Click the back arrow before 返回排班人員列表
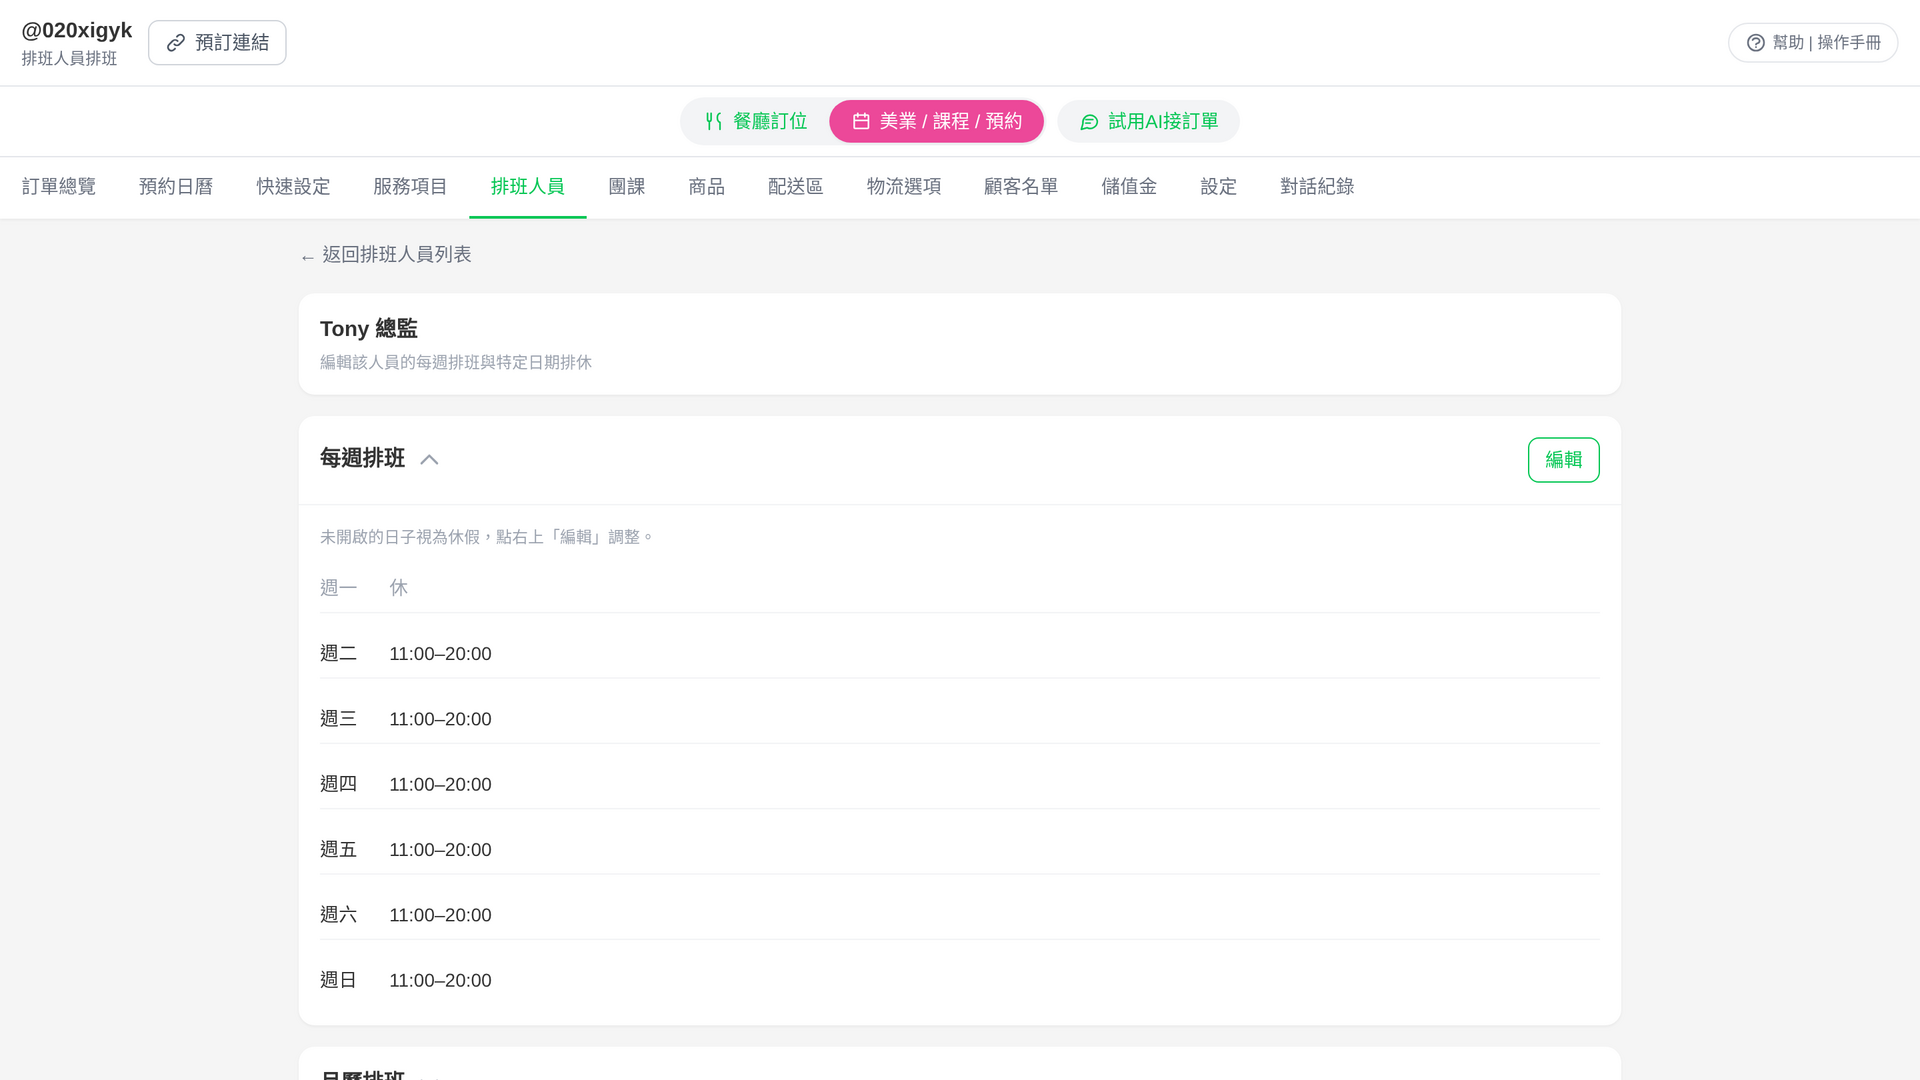 (x=307, y=257)
